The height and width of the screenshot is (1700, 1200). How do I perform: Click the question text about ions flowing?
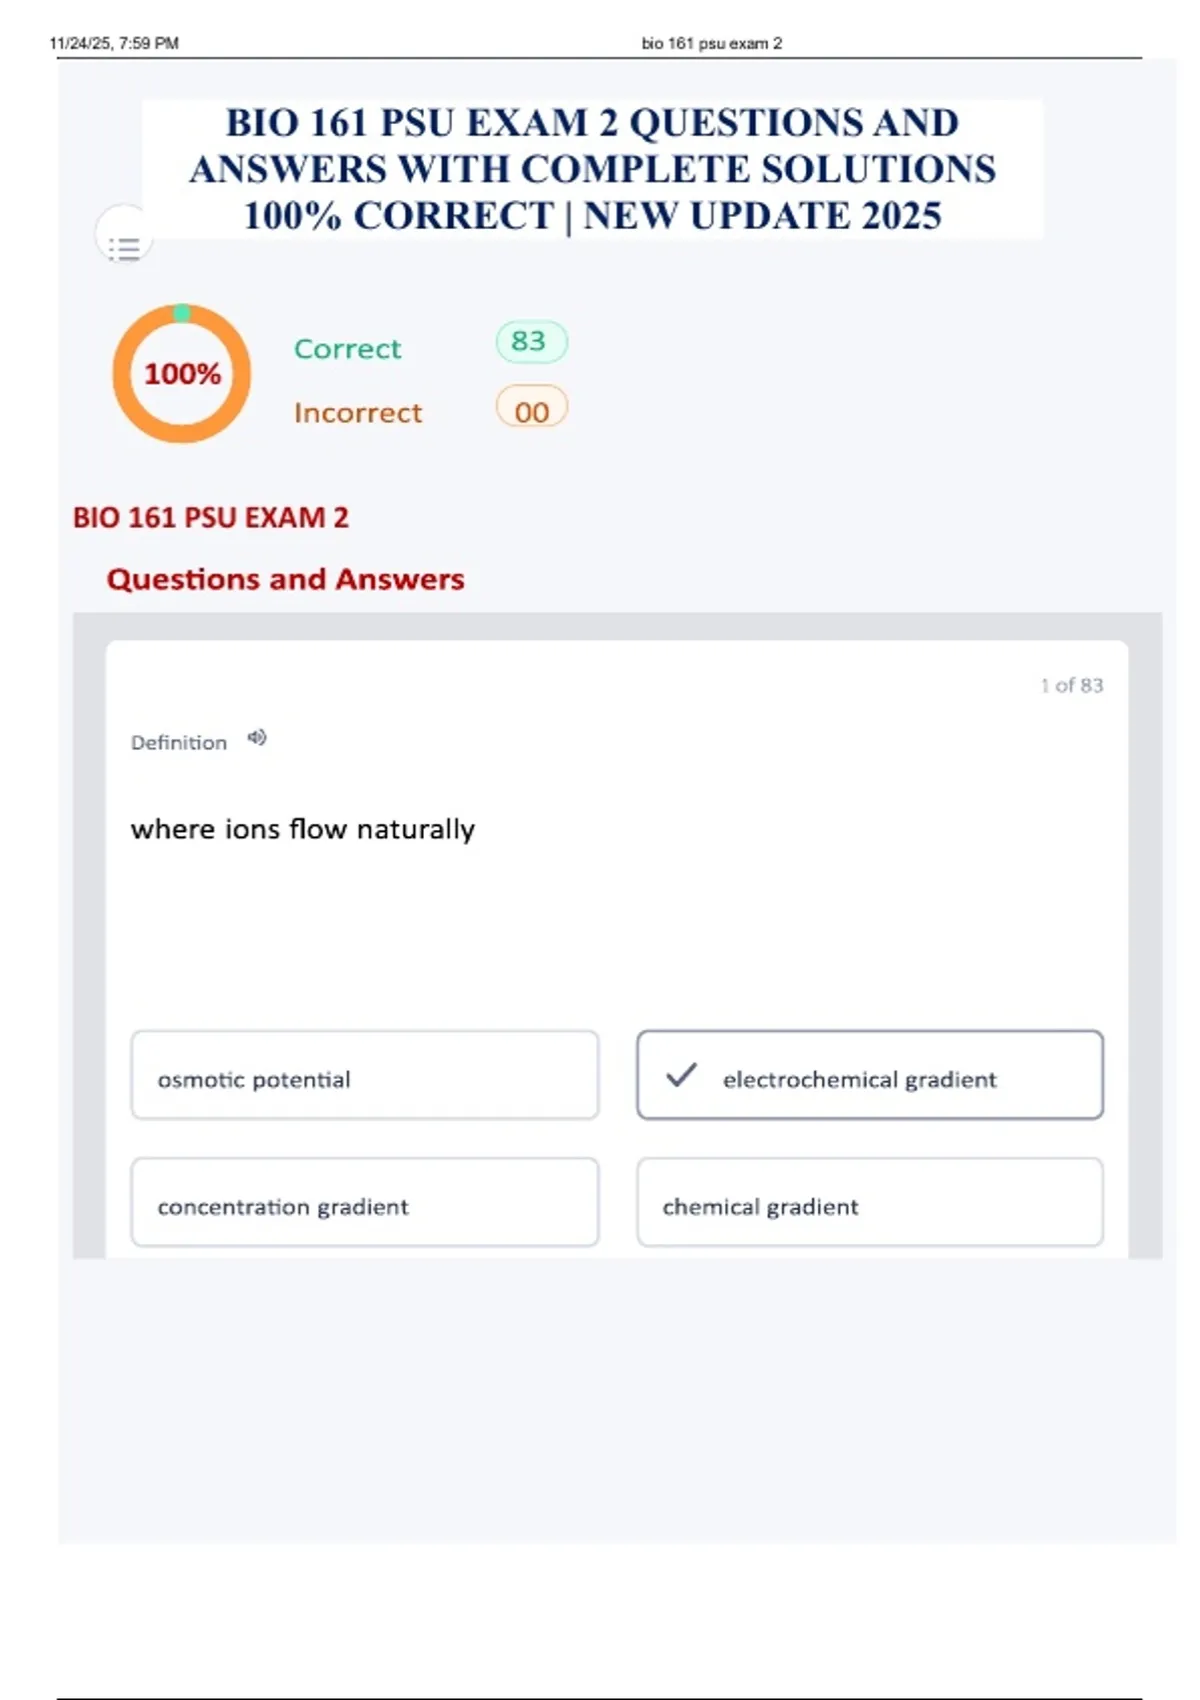pos(303,829)
